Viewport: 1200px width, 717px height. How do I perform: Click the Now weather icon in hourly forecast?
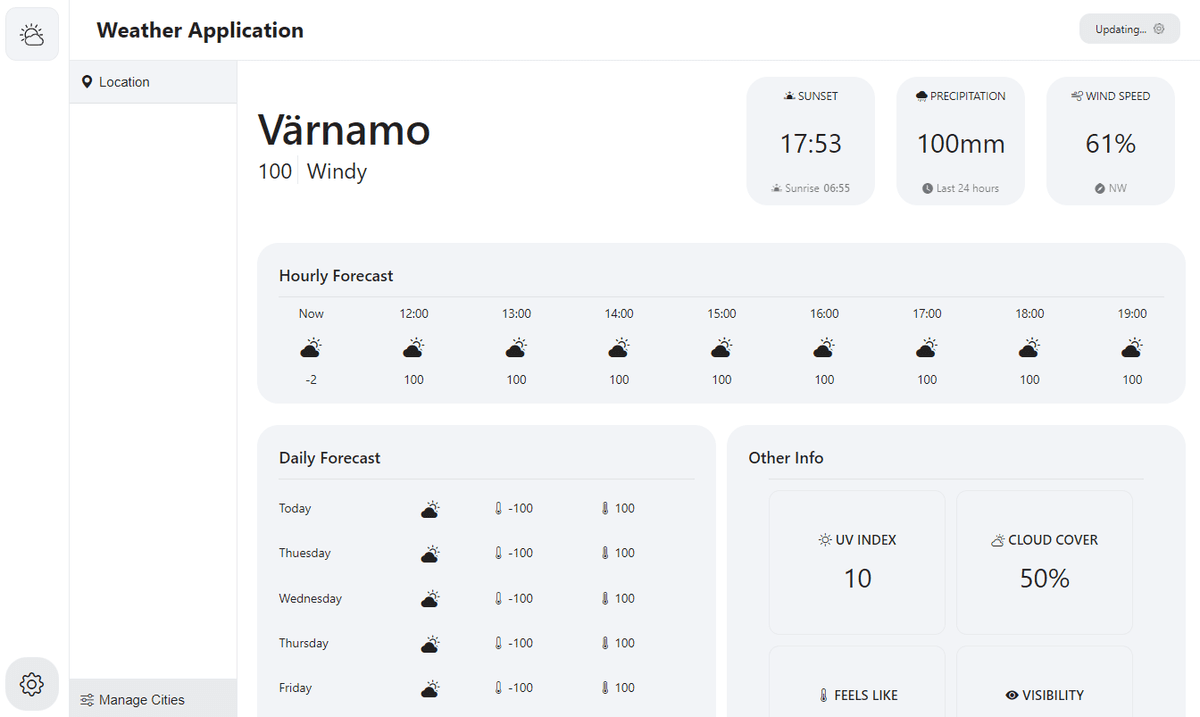click(x=311, y=349)
